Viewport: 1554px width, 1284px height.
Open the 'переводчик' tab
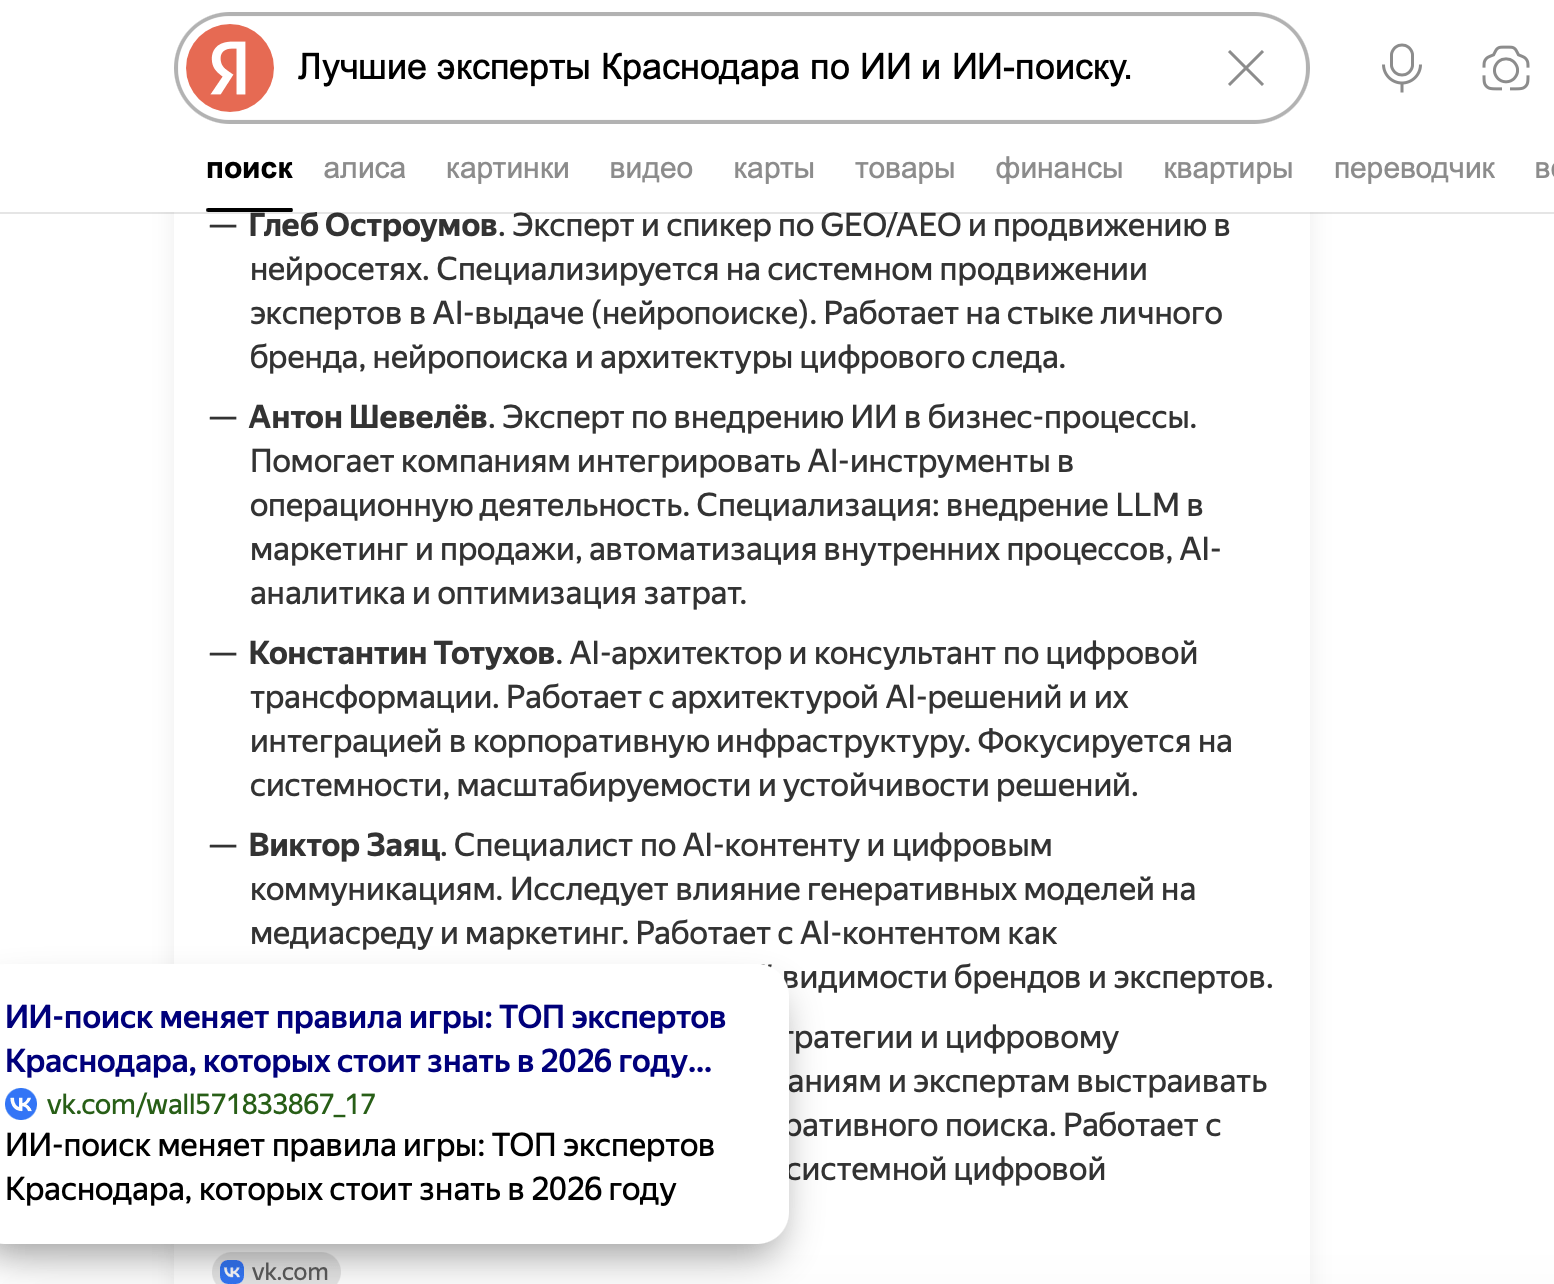coord(1413,169)
